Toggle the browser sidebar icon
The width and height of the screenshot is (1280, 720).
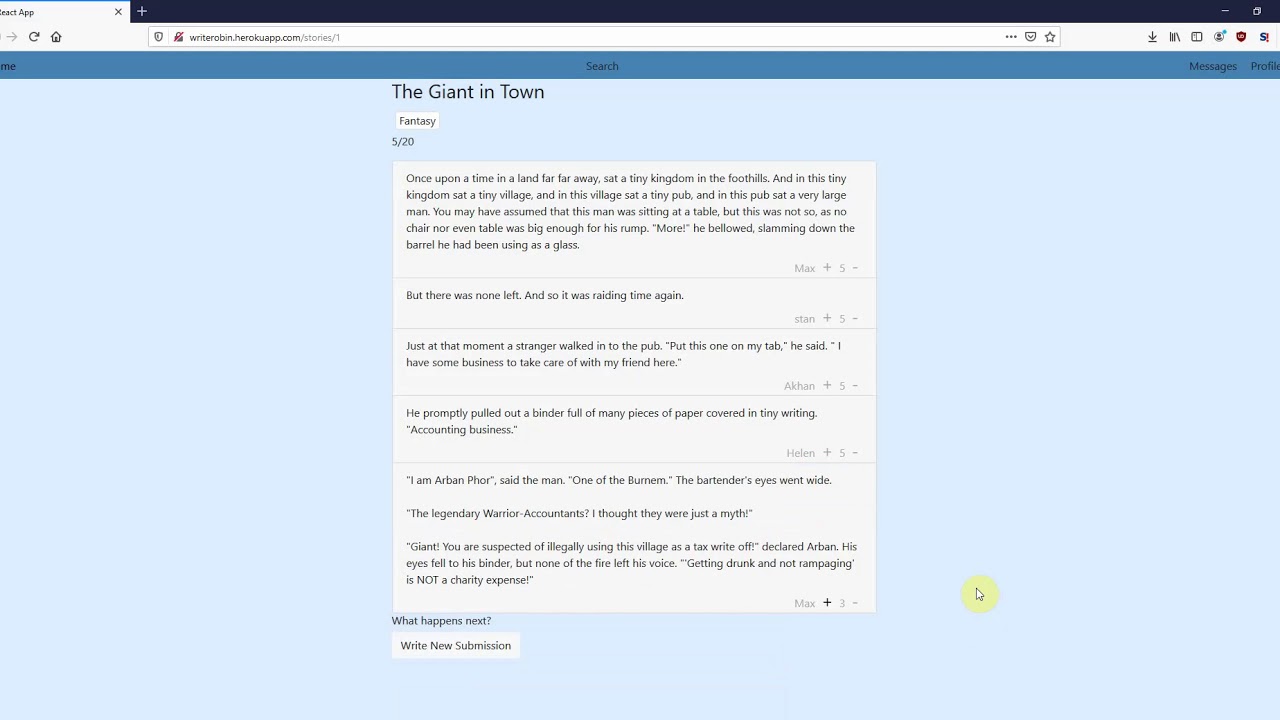pos(1197,37)
